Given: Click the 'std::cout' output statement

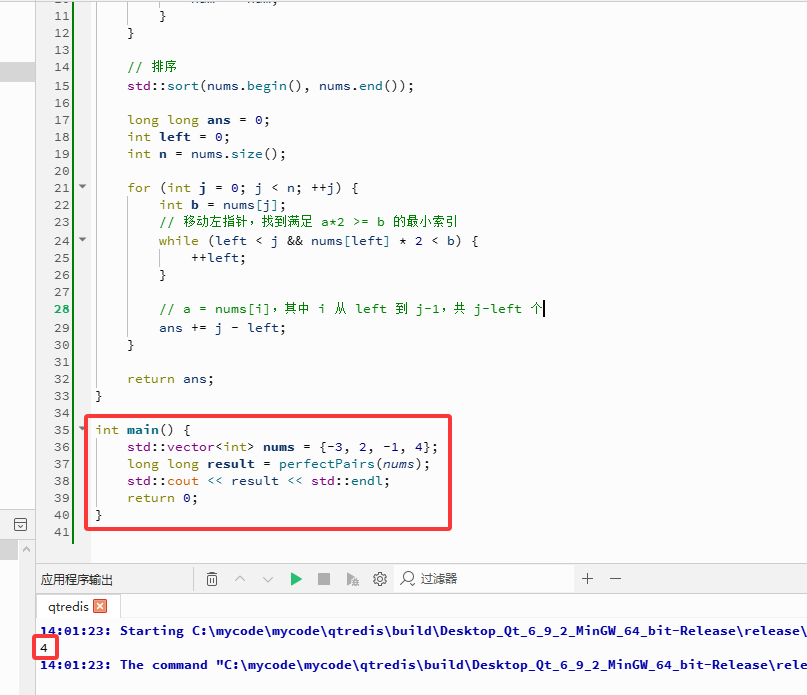Looking at the screenshot, I should (258, 481).
